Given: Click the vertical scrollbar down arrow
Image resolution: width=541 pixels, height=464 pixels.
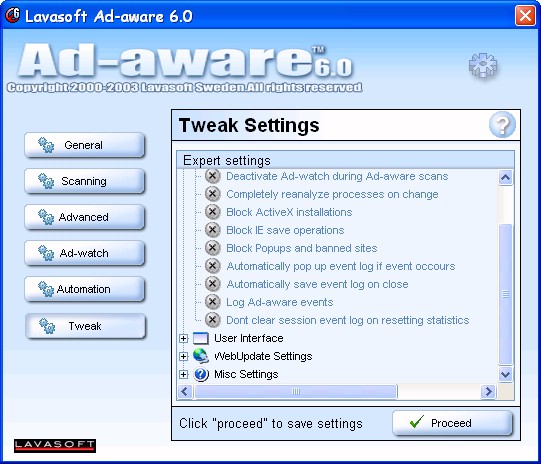Looking at the screenshot, I should click(505, 374).
